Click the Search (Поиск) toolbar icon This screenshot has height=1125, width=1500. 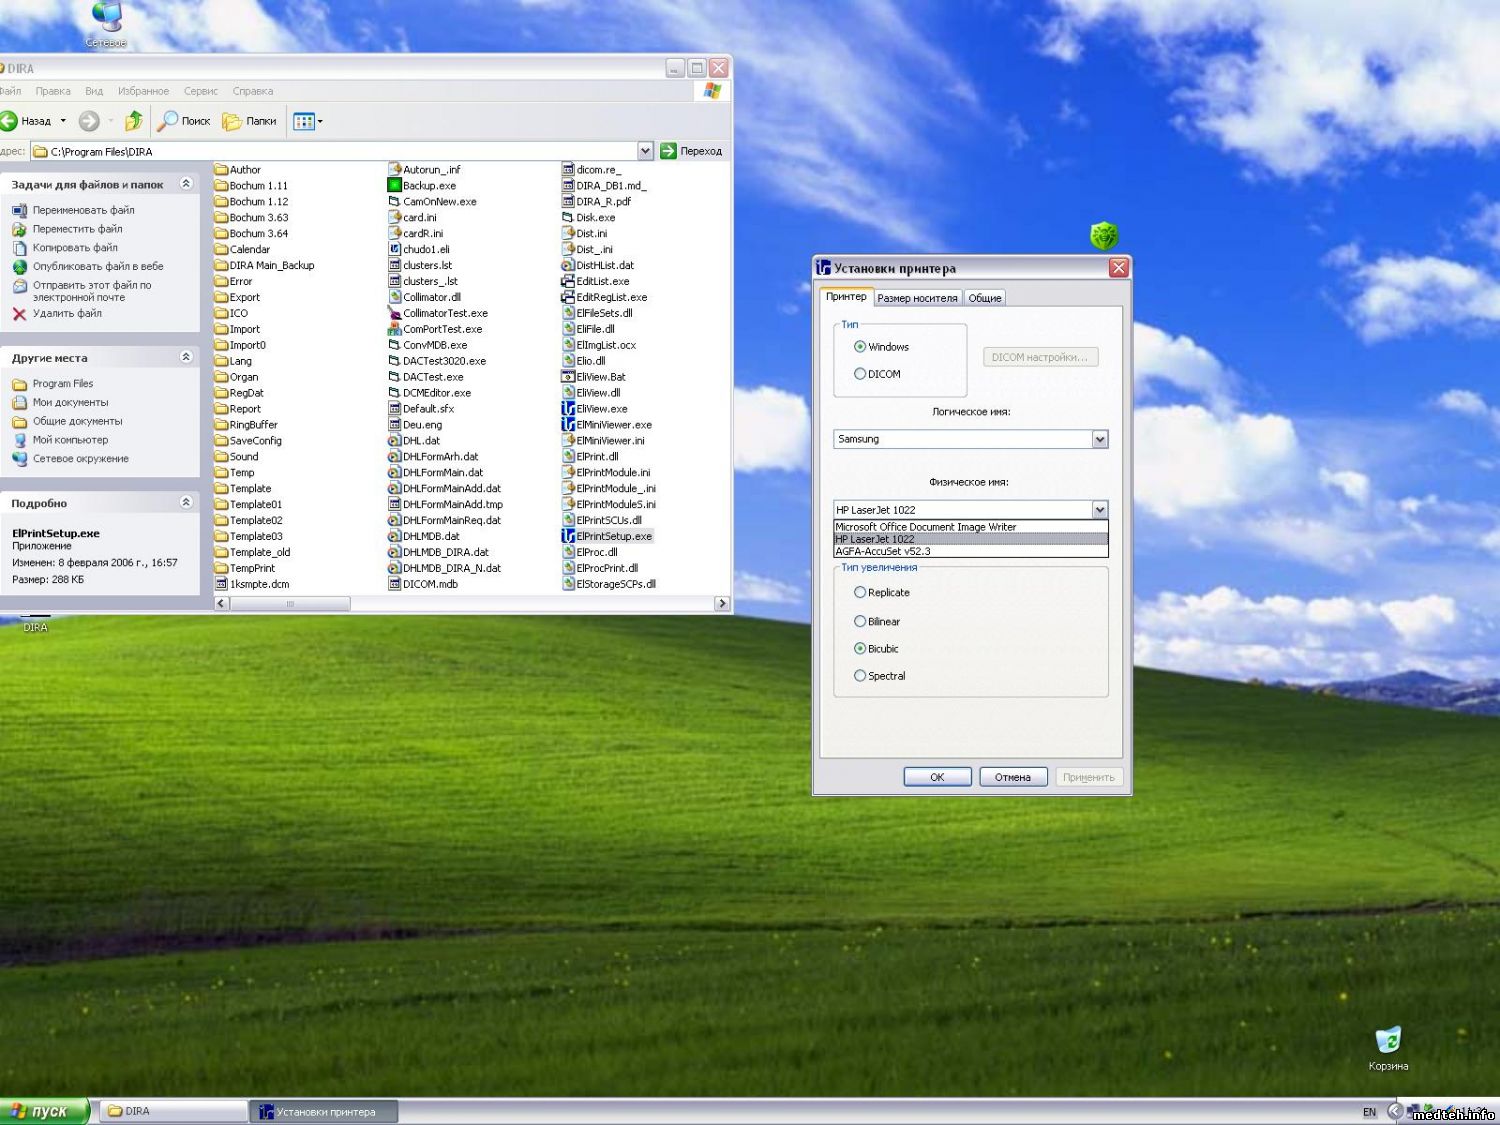[x=169, y=121]
